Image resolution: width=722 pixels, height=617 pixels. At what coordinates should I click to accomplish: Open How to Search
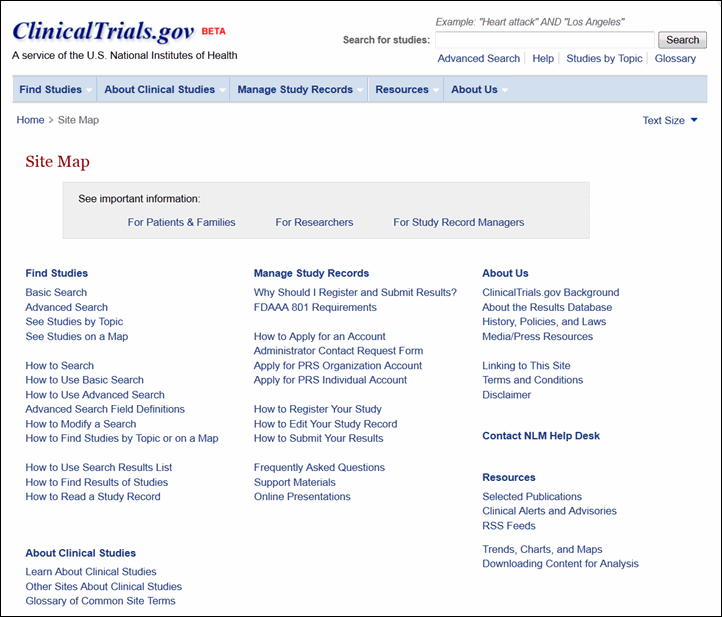59,366
